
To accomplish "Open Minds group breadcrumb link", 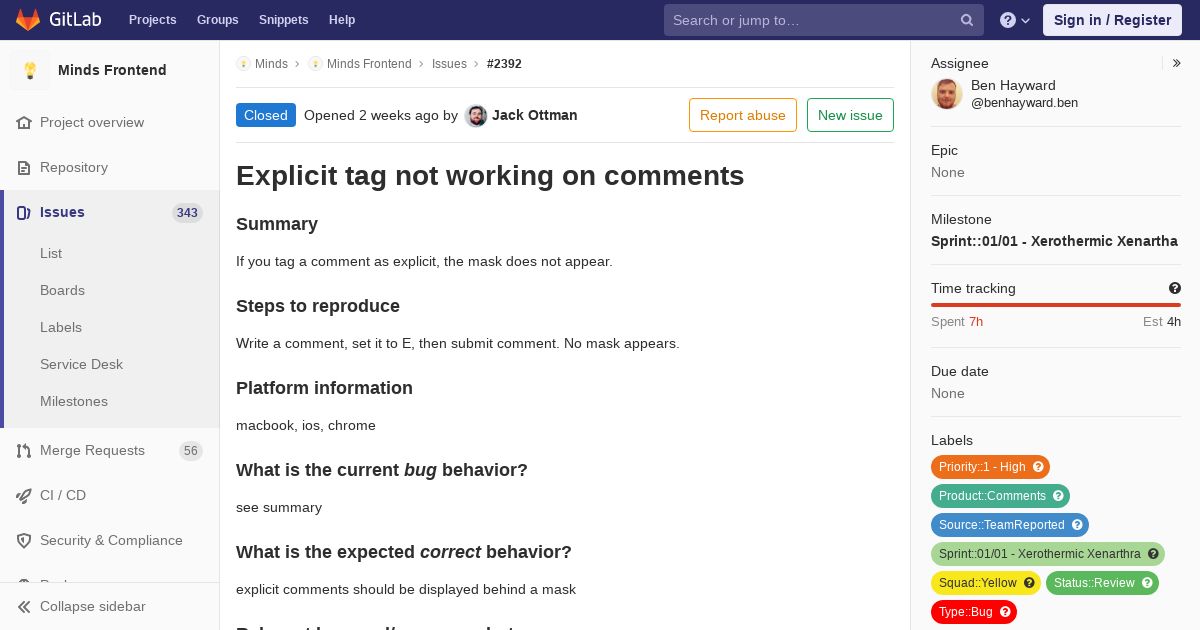I will 271,63.
